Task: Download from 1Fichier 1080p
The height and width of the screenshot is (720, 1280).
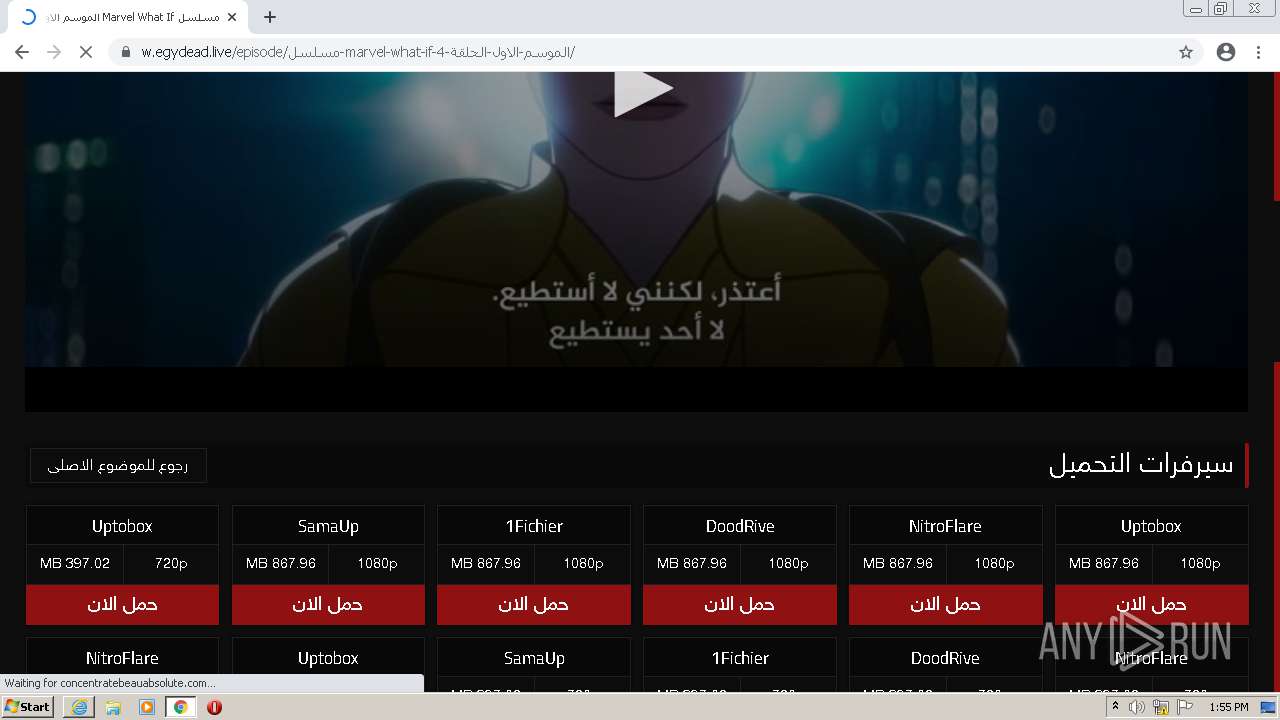Action: 534,604
